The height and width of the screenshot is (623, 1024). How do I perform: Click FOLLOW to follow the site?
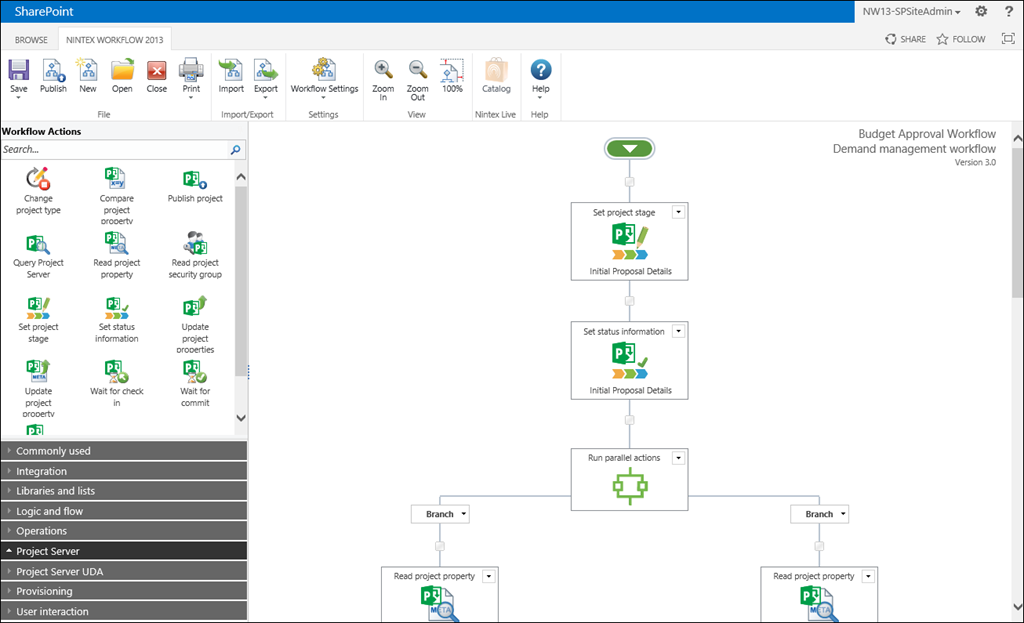pyautogui.click(x=961, y=39)
